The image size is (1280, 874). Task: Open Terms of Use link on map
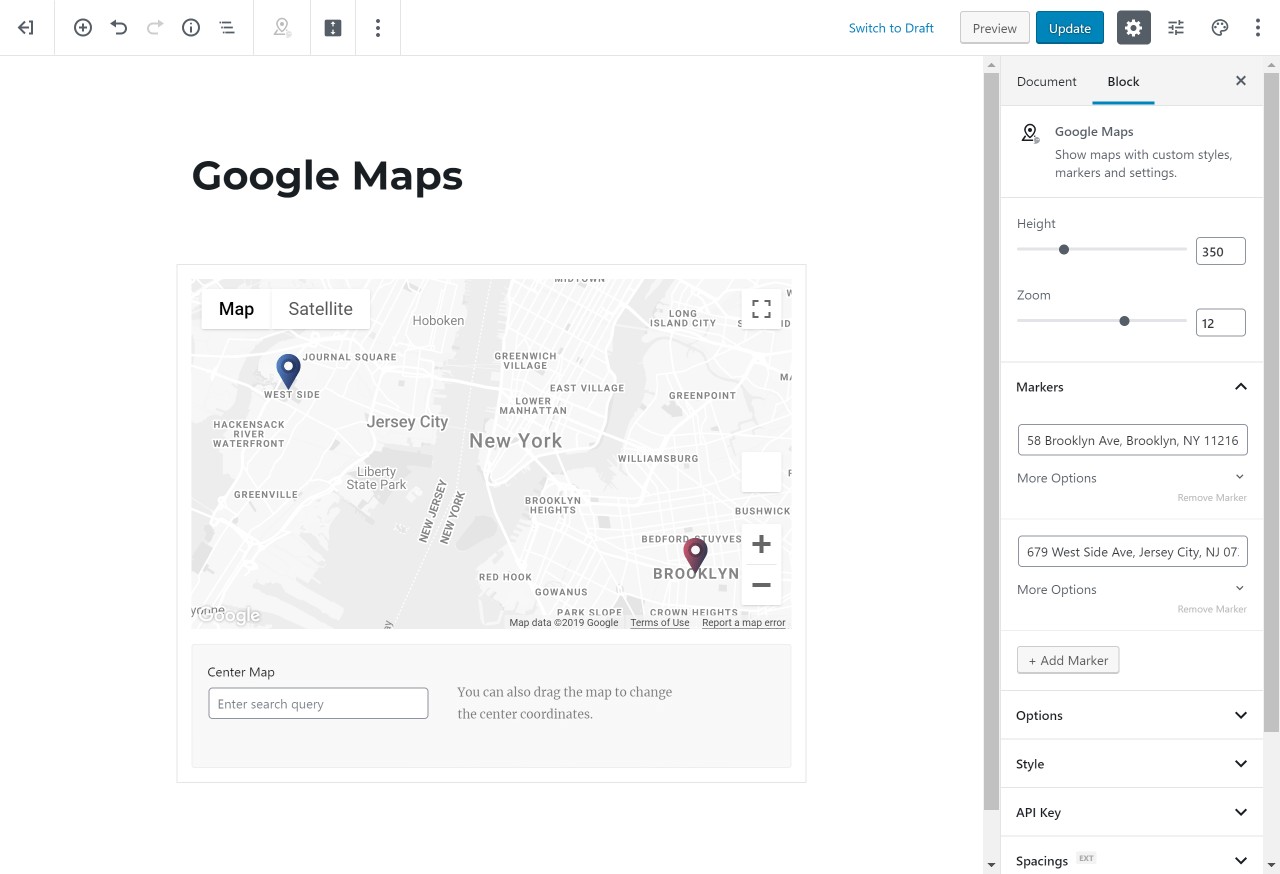click(660, 623)
